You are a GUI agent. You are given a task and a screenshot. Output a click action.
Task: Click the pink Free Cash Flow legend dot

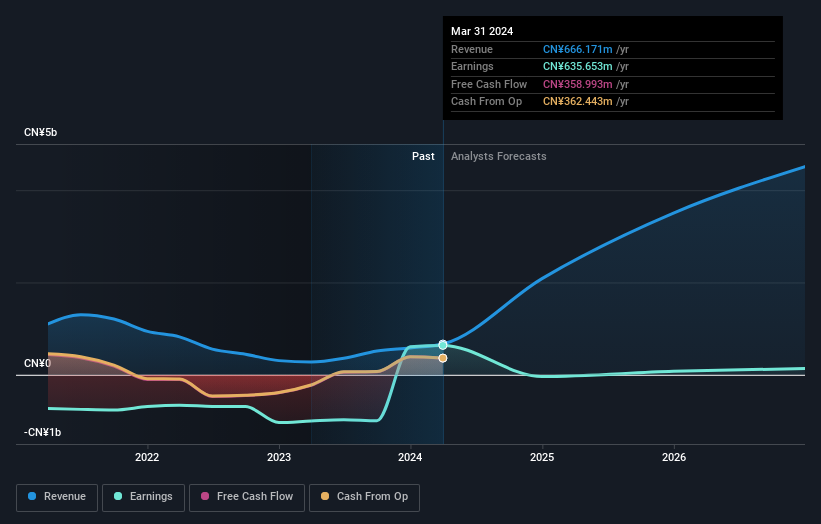pos(205,496)
